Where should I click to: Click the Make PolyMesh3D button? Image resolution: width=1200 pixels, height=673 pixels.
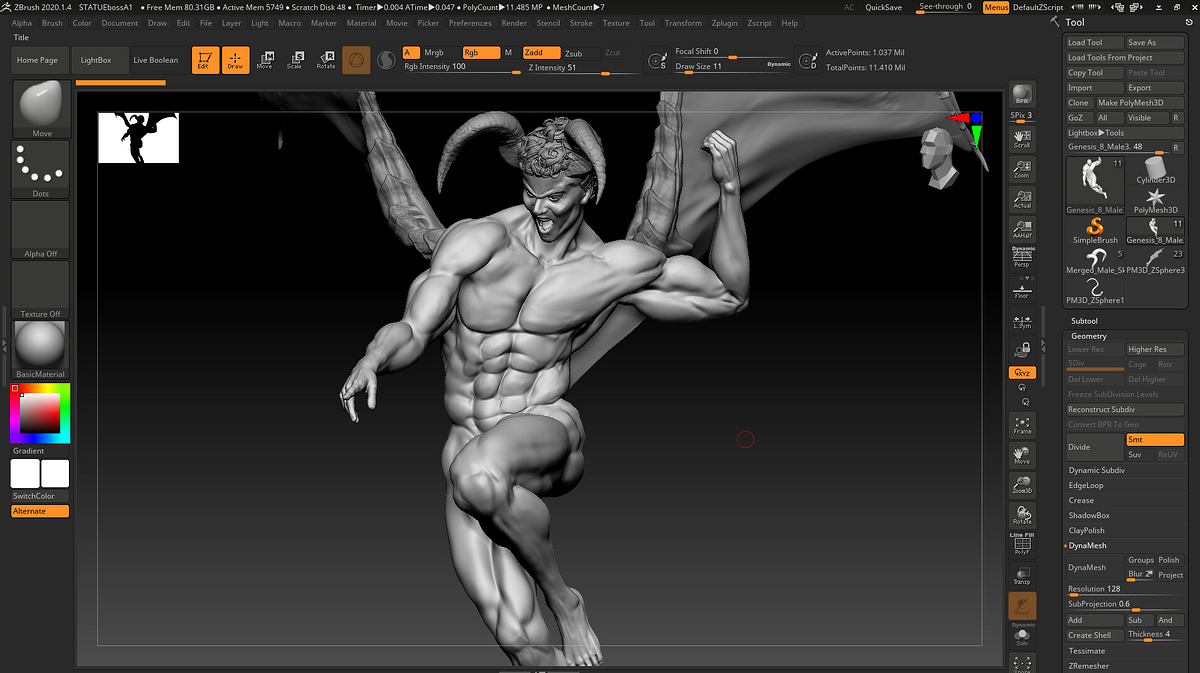[1139, 103]
